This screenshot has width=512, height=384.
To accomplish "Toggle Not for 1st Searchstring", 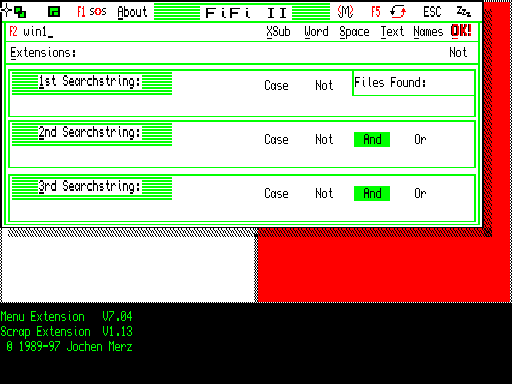I will click(x=324, y=85).
